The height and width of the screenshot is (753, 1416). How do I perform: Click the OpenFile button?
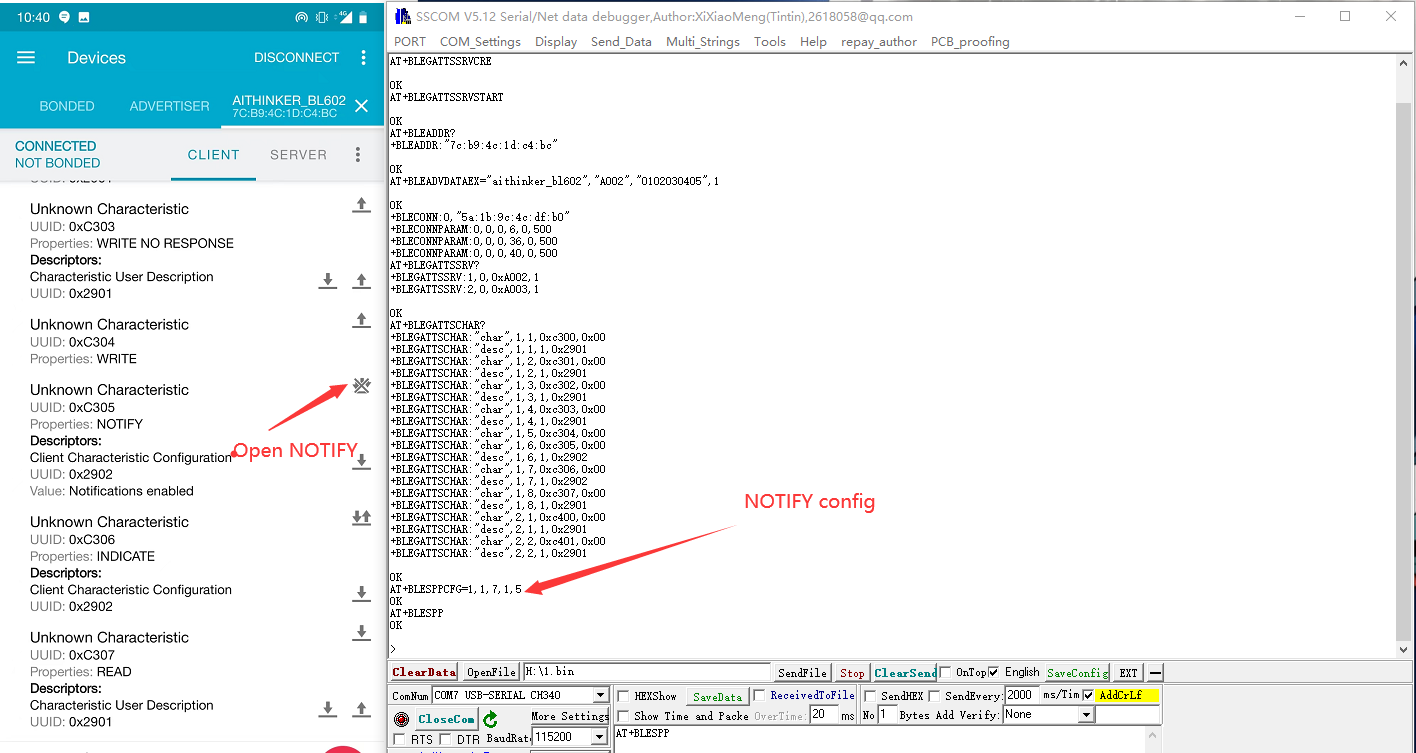click(x=491, y=673)
